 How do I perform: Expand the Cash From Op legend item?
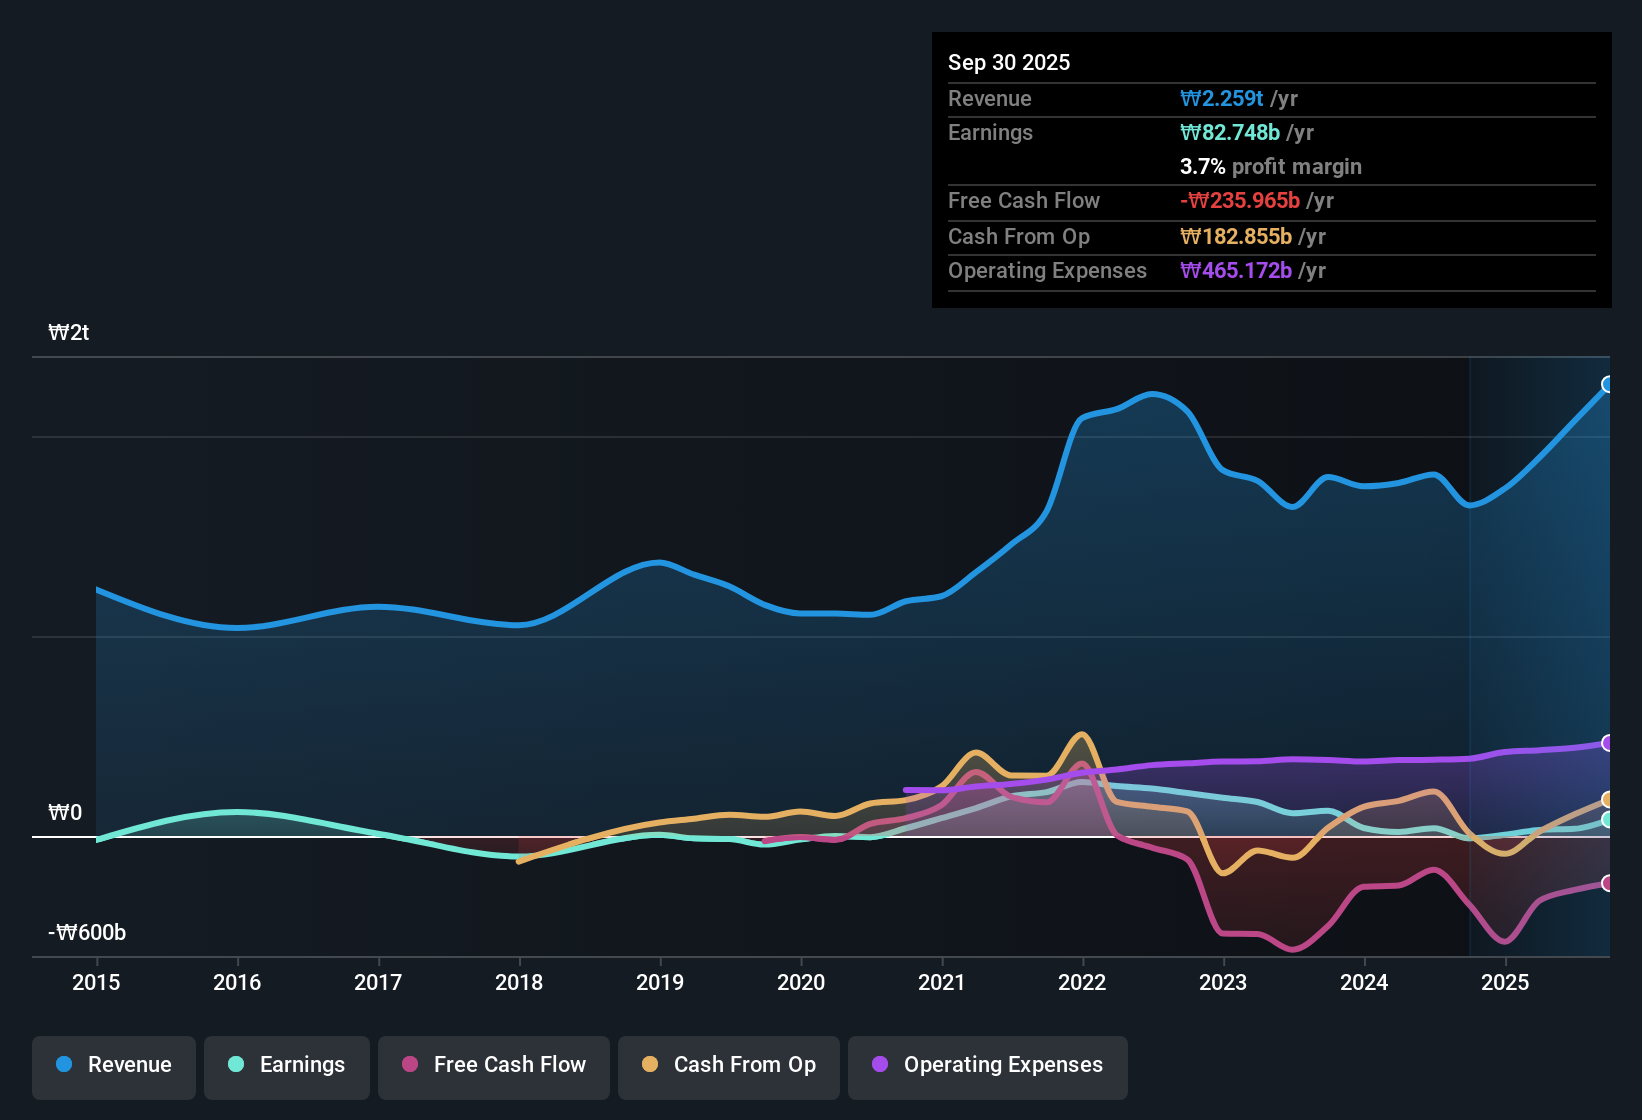(x=728, y=1065)
